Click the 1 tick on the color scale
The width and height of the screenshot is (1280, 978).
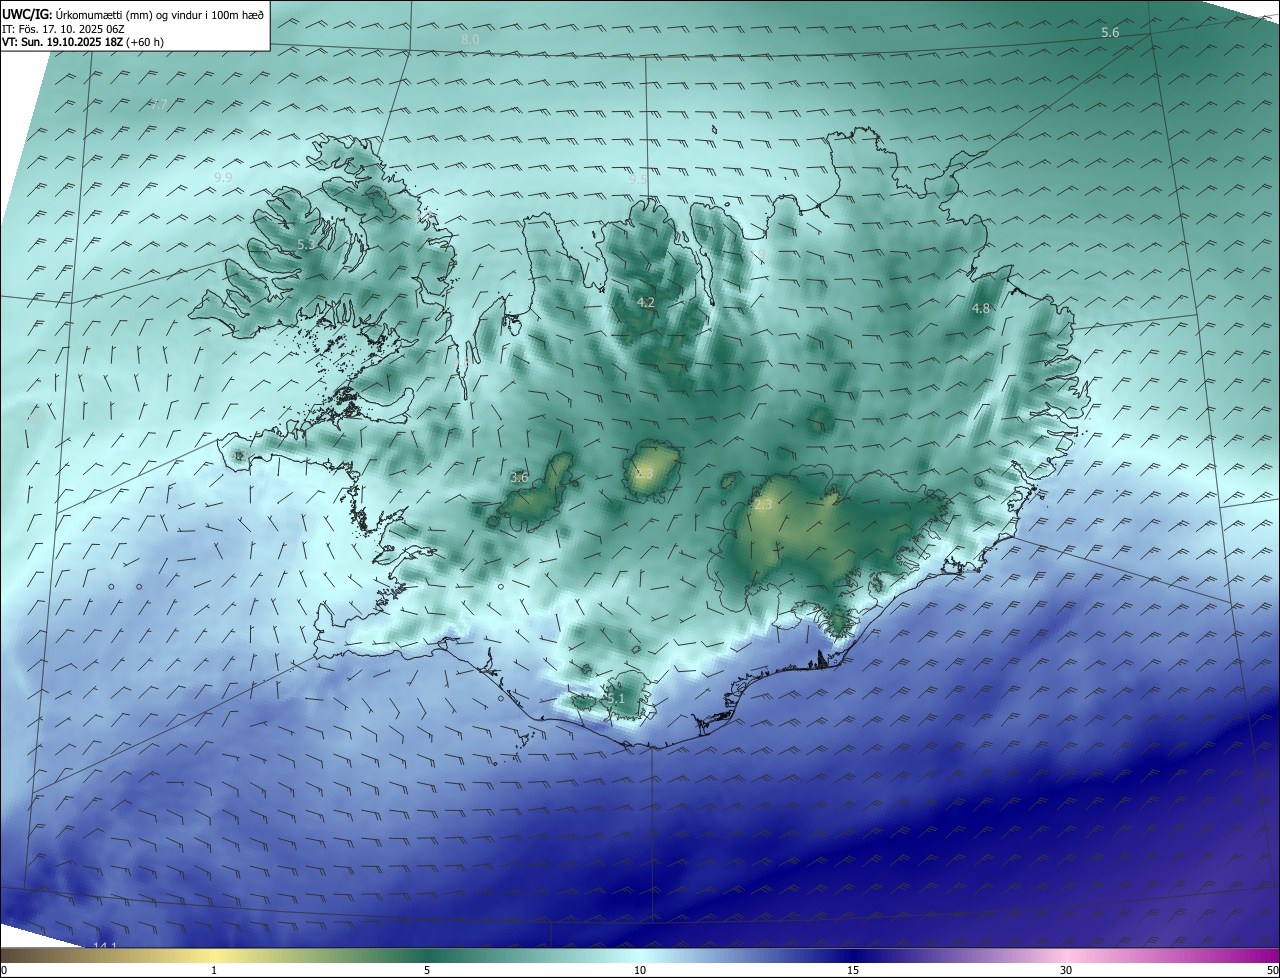click(214, 970)
